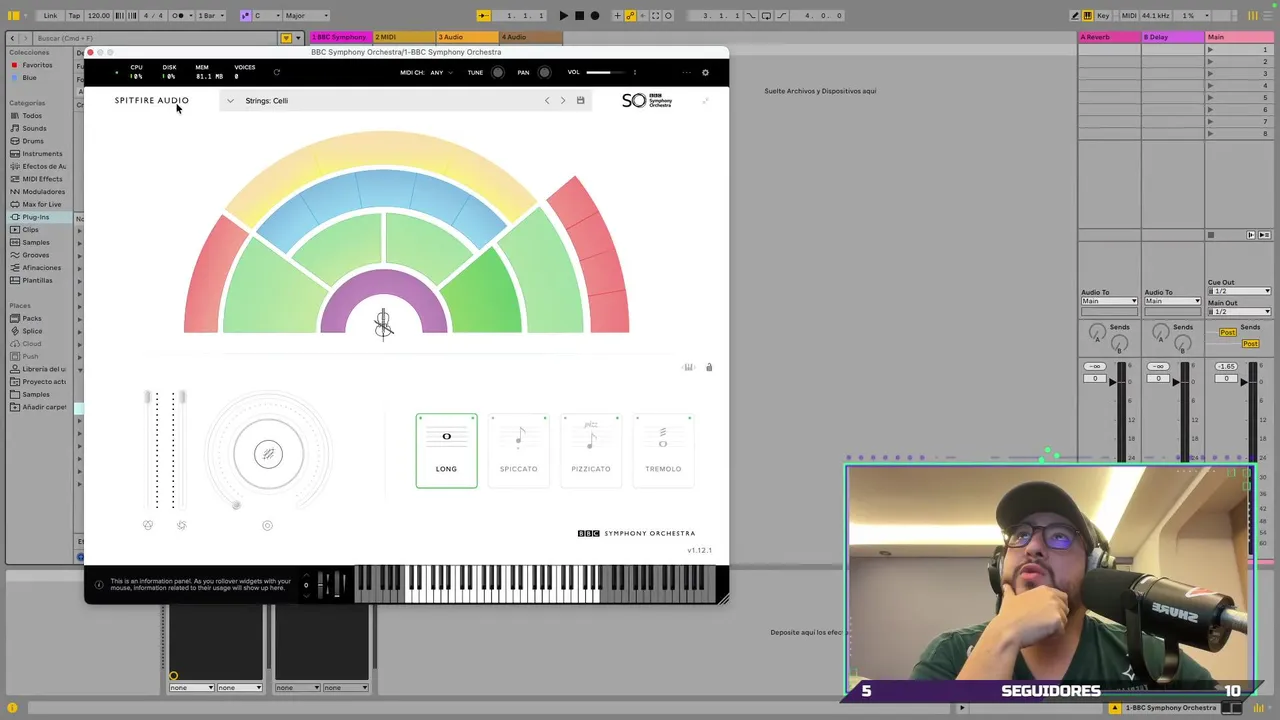
Task: Select the B Delay return track
Action: [x=1172, y=37]
